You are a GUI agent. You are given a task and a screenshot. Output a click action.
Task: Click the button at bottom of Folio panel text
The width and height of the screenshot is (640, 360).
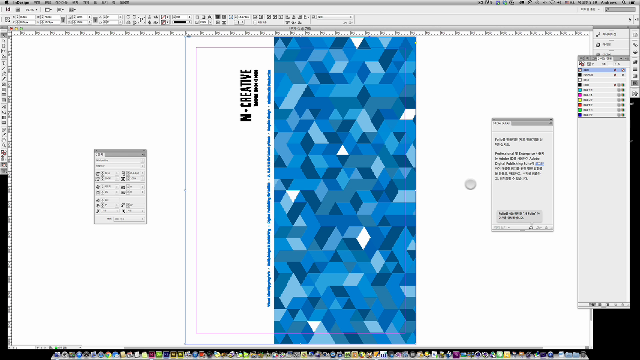519,216
